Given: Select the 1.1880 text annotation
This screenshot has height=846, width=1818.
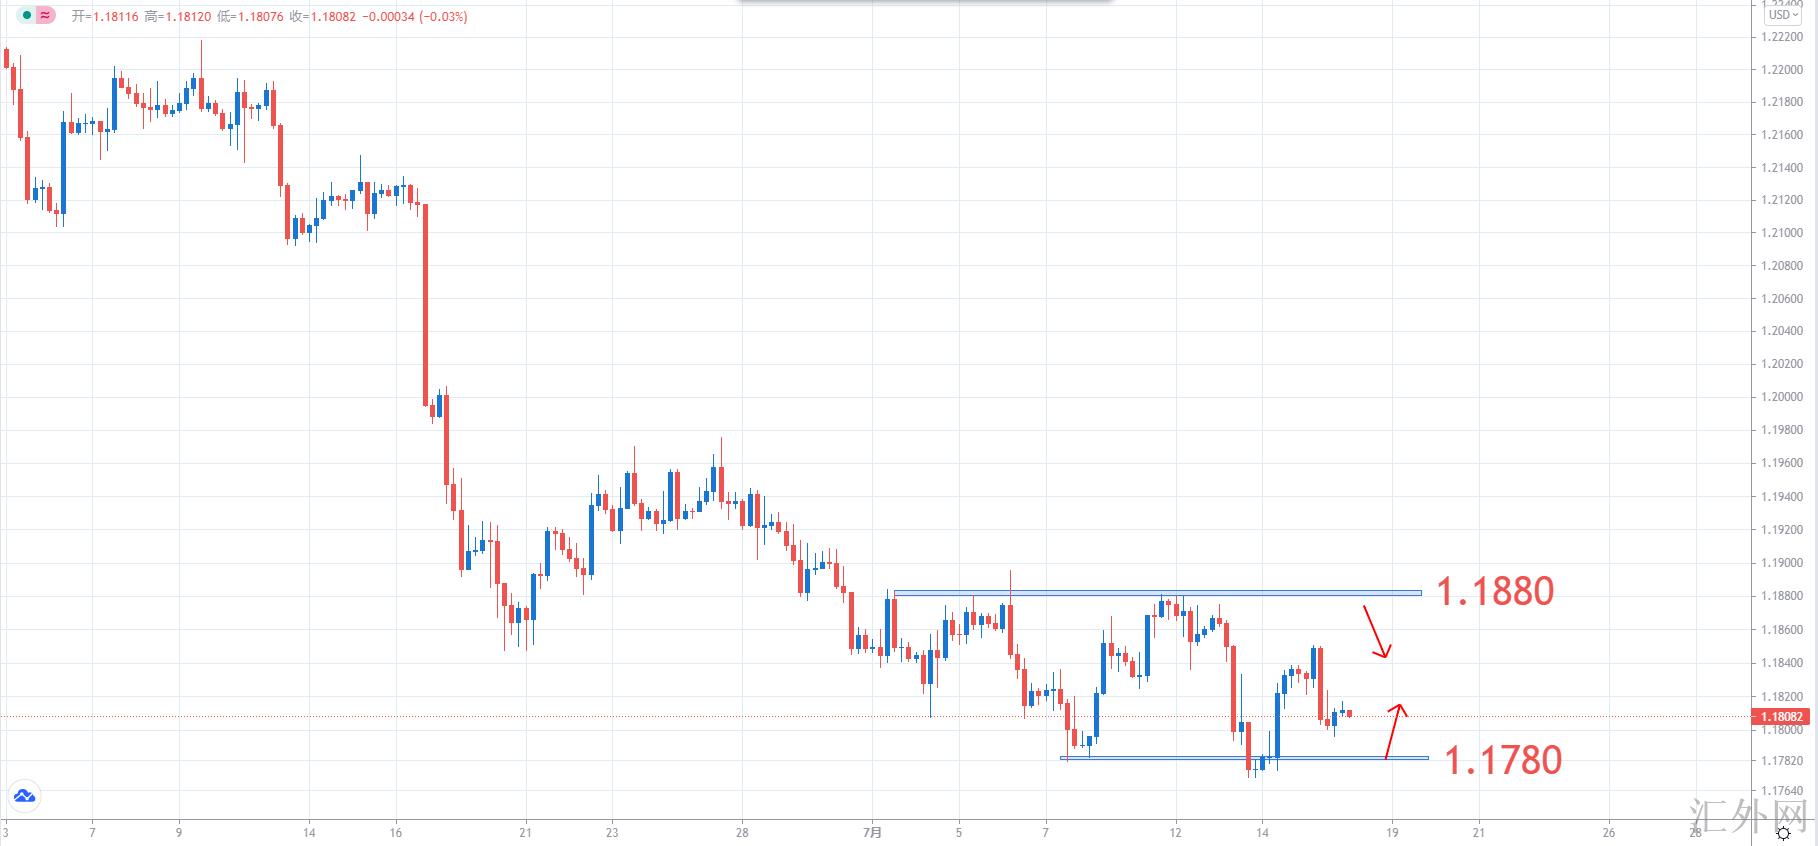Looking at the screenshot, I should coord(1495,591).
